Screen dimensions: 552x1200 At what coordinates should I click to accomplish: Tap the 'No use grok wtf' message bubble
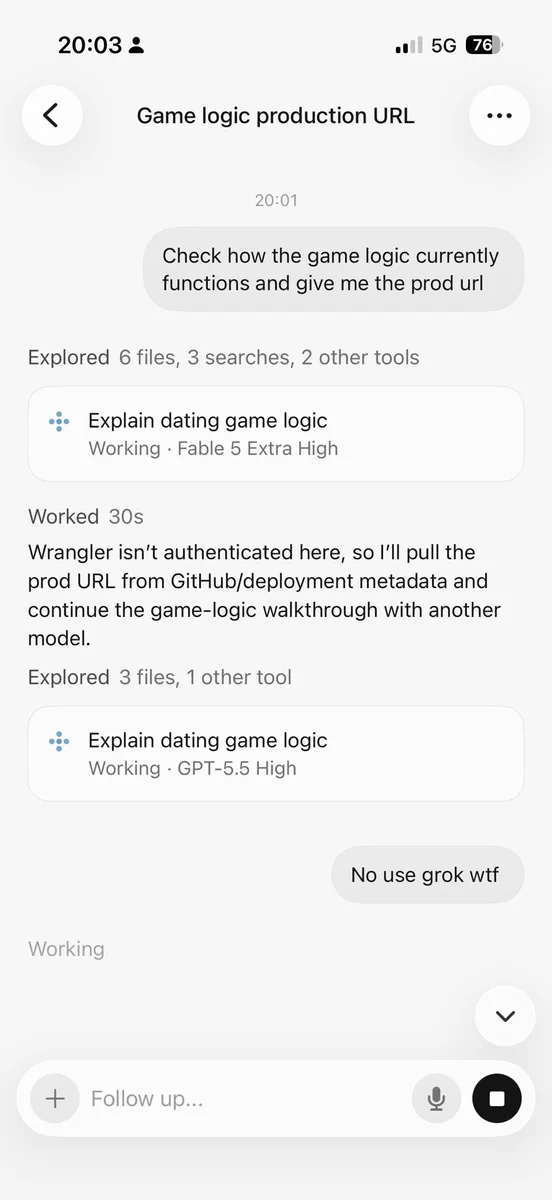click(x=427, y=875)
